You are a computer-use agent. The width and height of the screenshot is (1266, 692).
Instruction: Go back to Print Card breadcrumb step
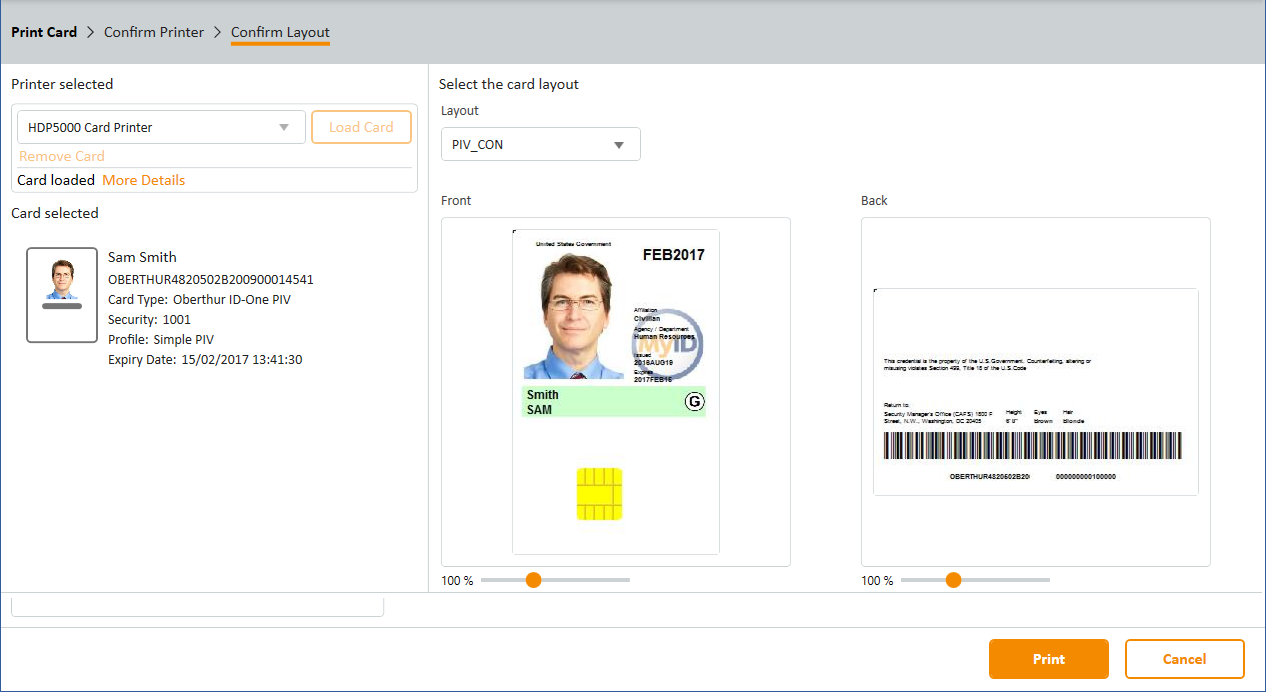(44, 32)
